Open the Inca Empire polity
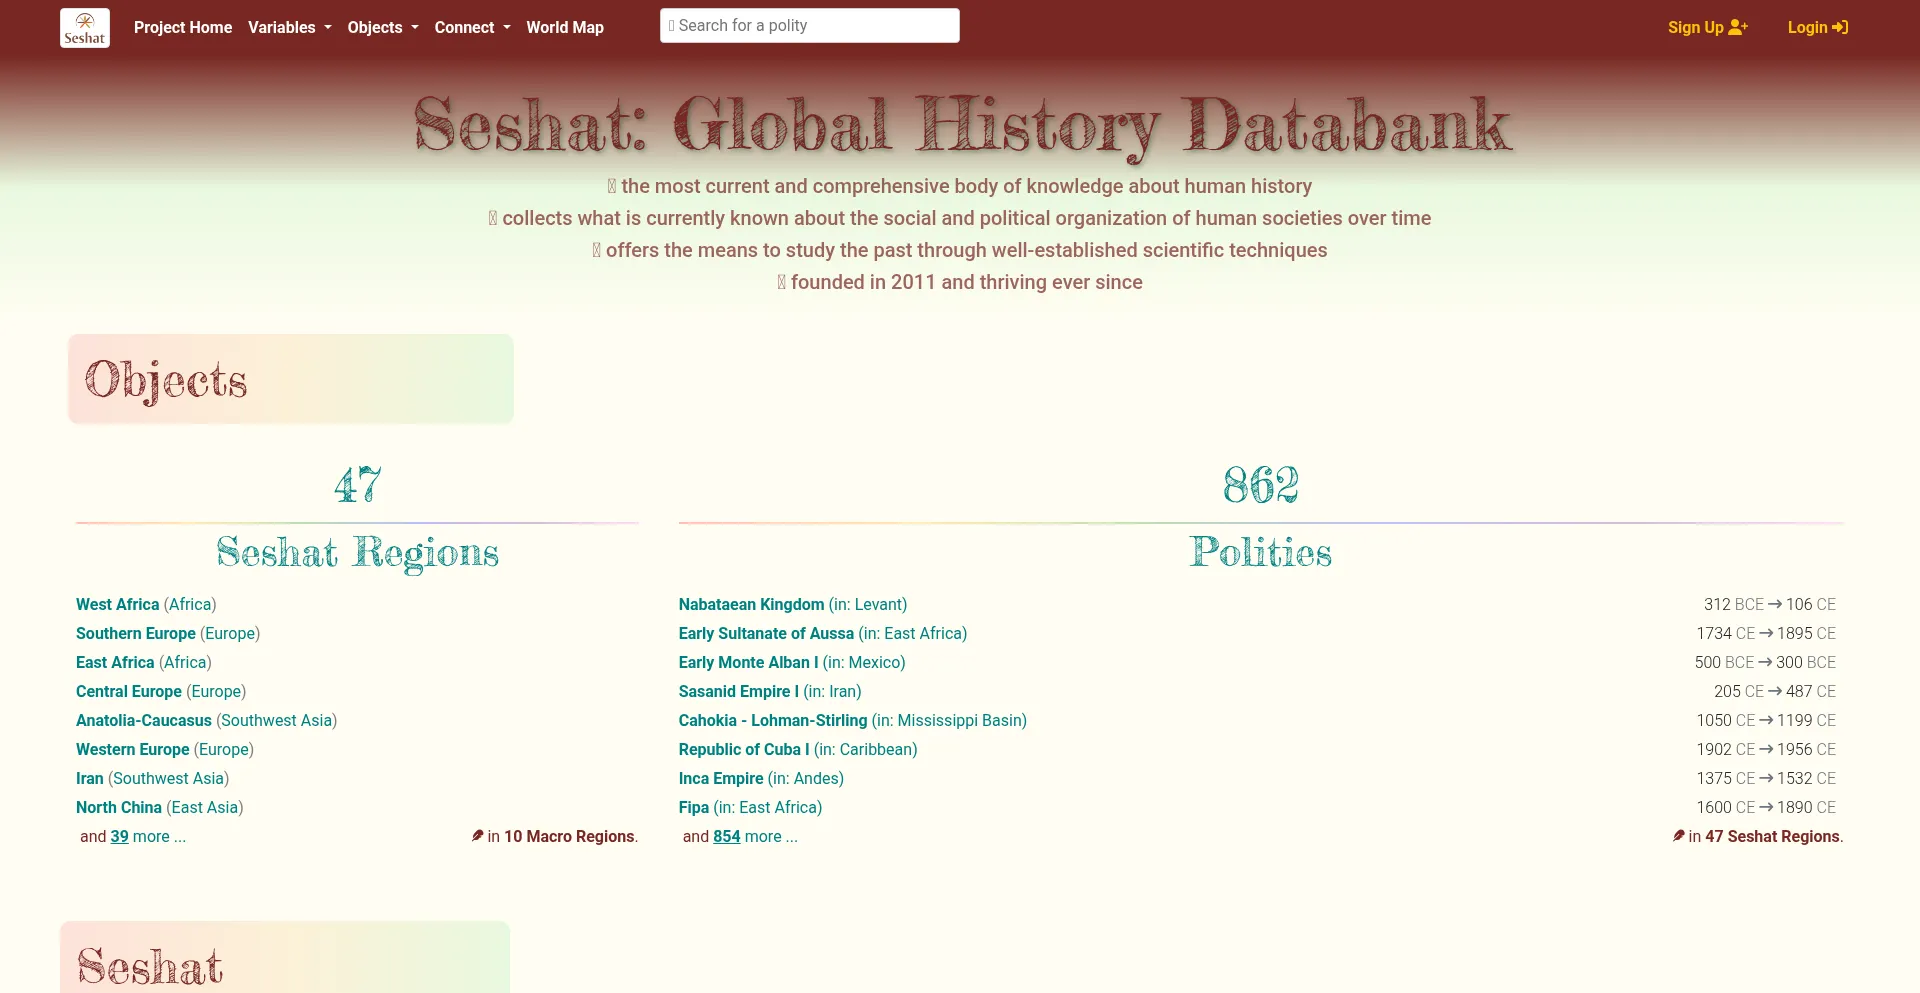1920x993 pixels. point(721,778)
